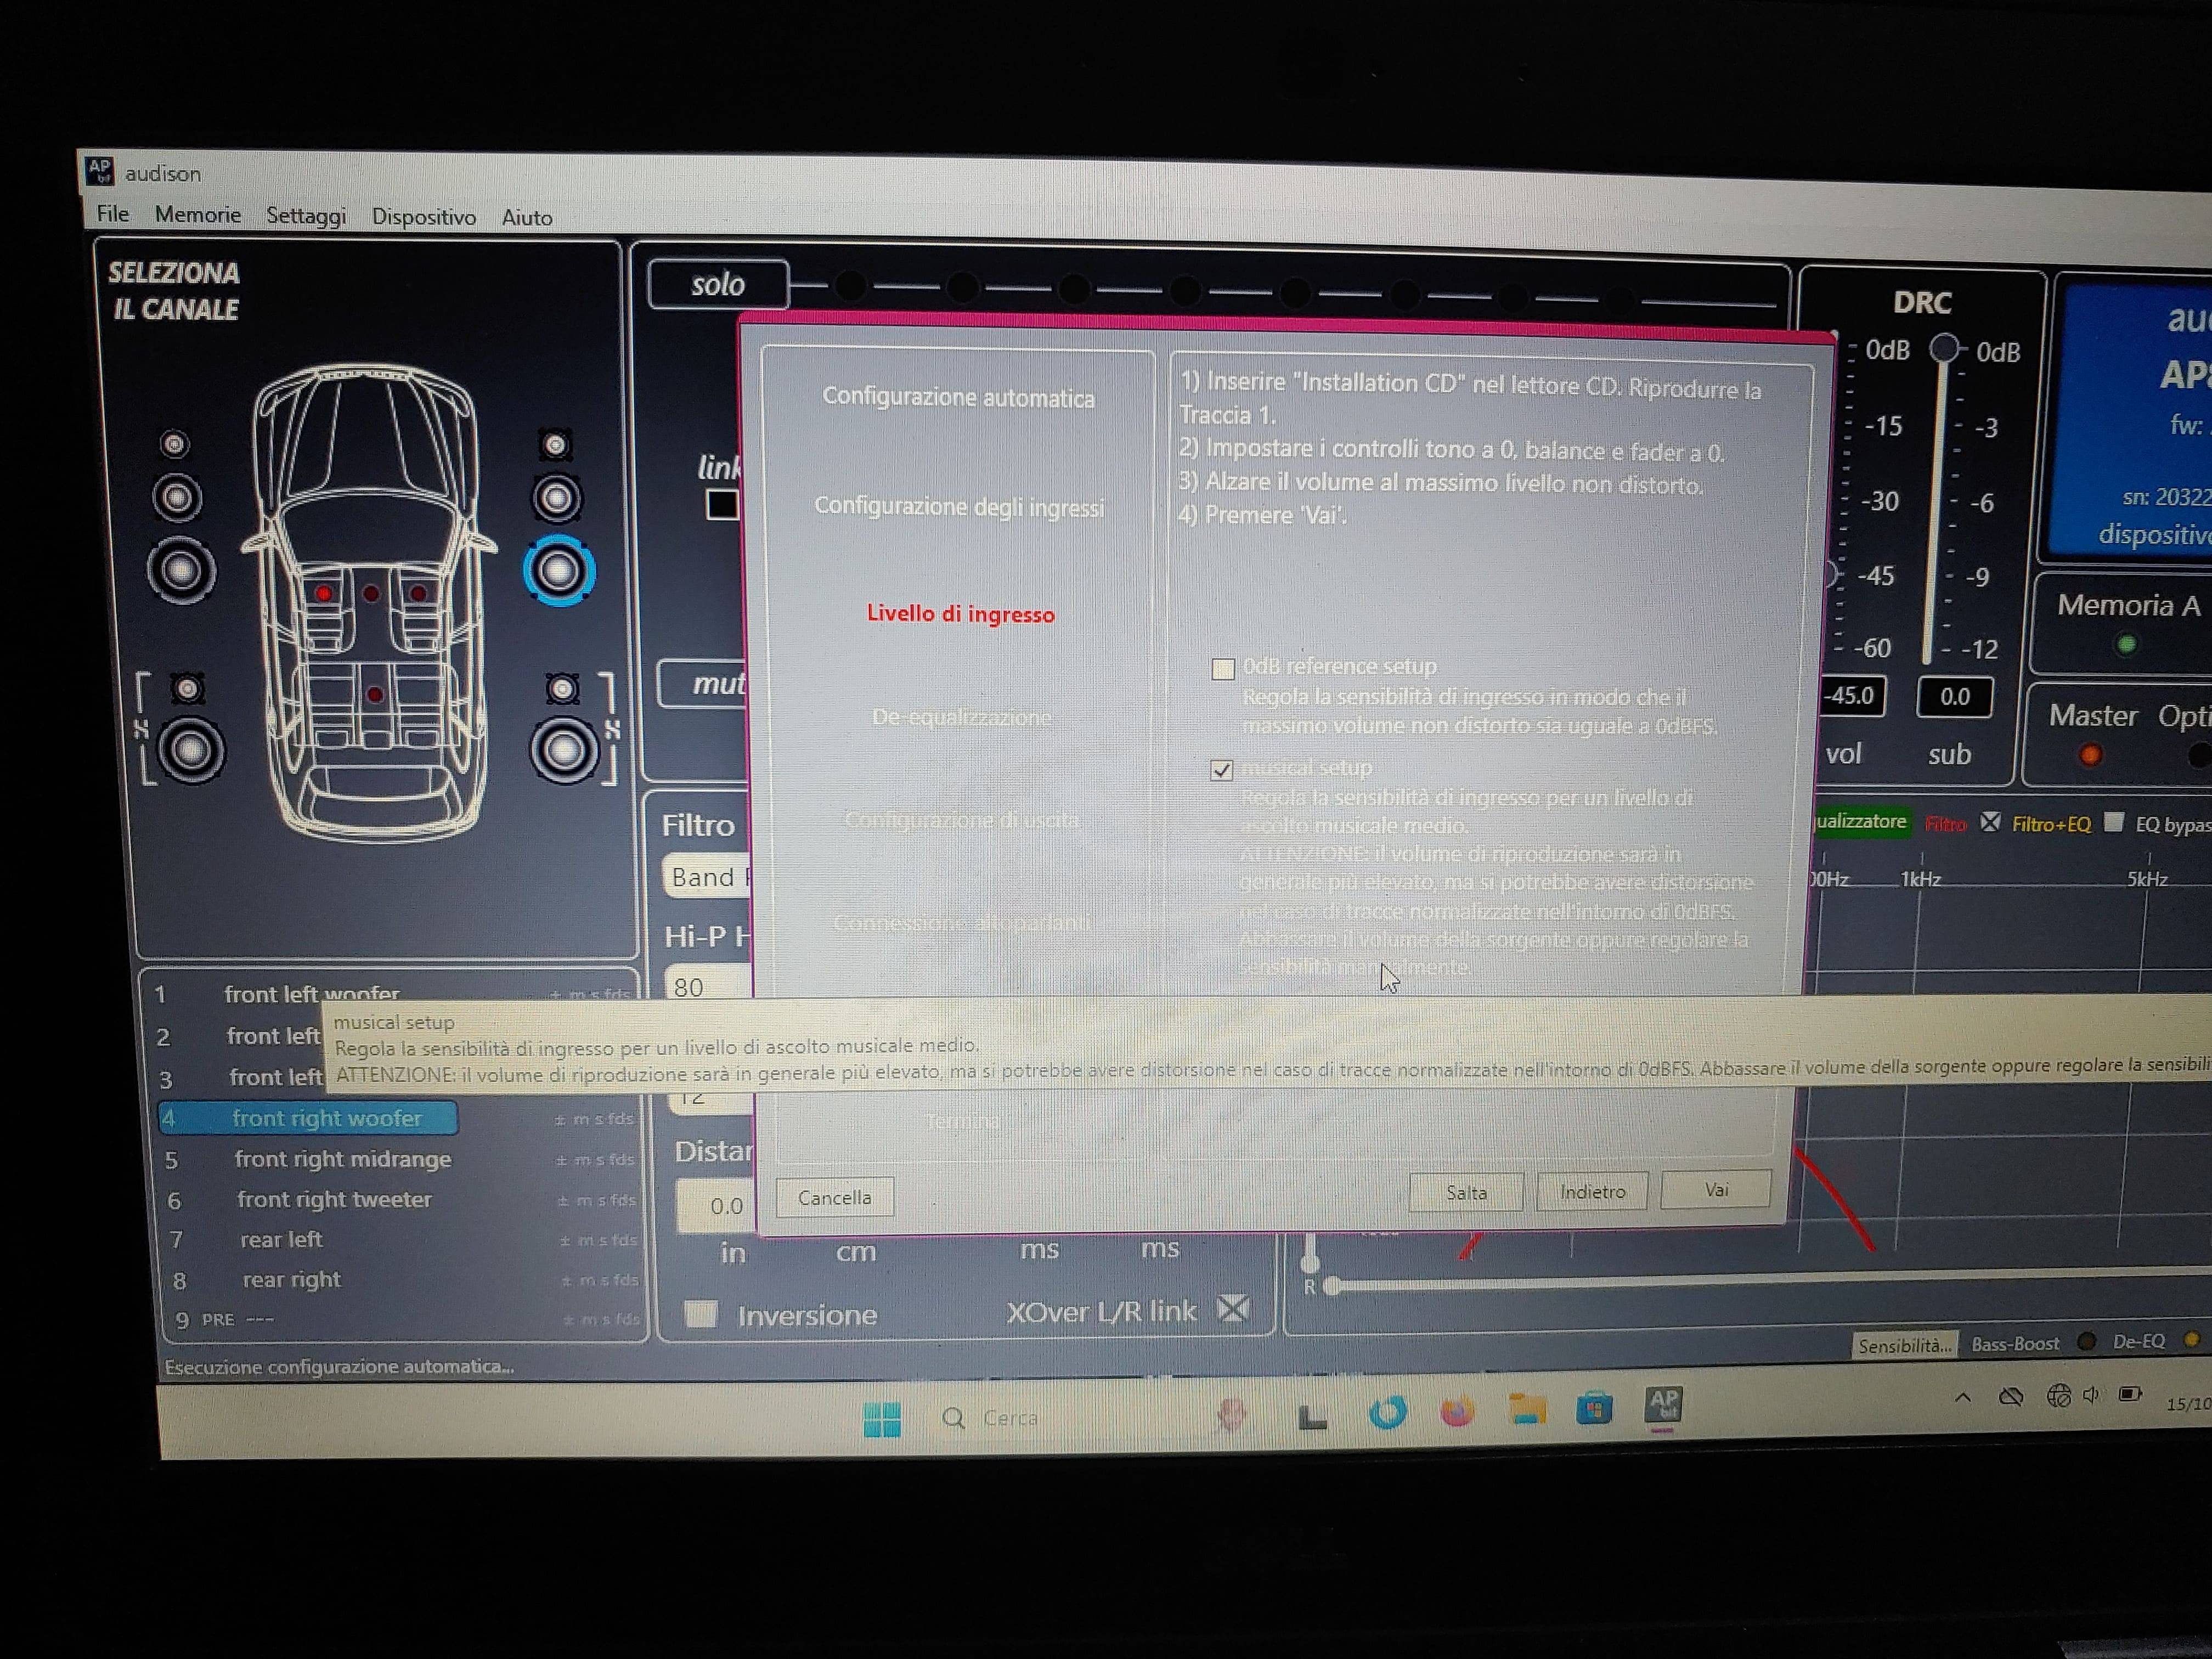
Task: Click the globe network icon in tray
Action: (2058, 1396)
